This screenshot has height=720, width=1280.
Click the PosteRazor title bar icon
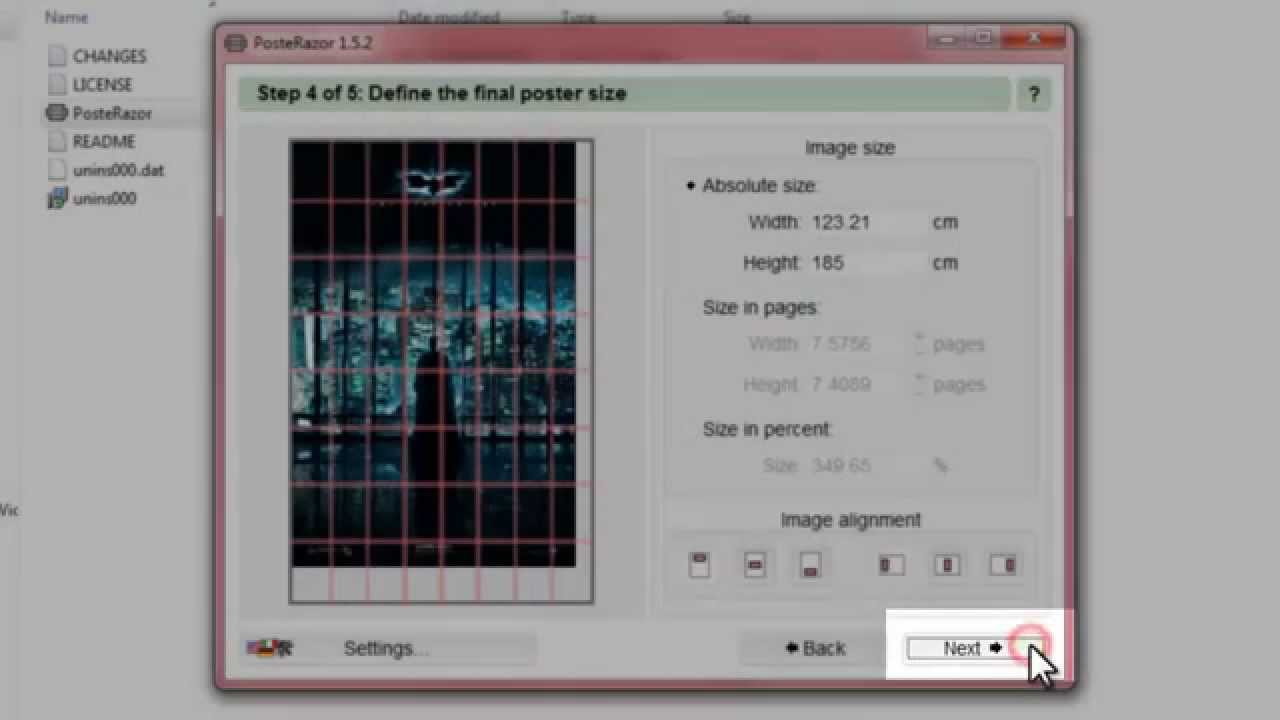click(x=235, y=43)
